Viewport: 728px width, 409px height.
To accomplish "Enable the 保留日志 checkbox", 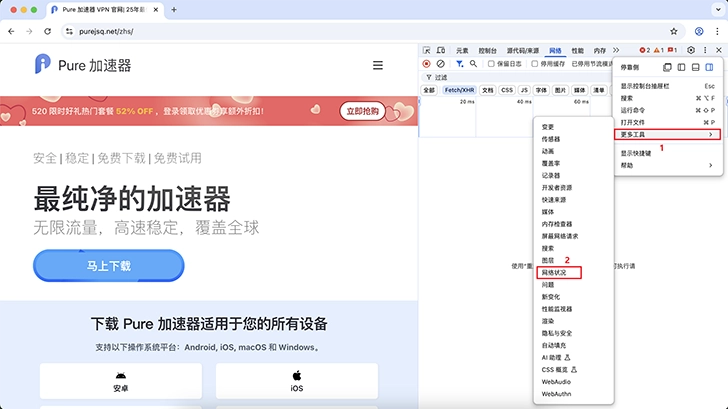I will (x=492, y=64).
